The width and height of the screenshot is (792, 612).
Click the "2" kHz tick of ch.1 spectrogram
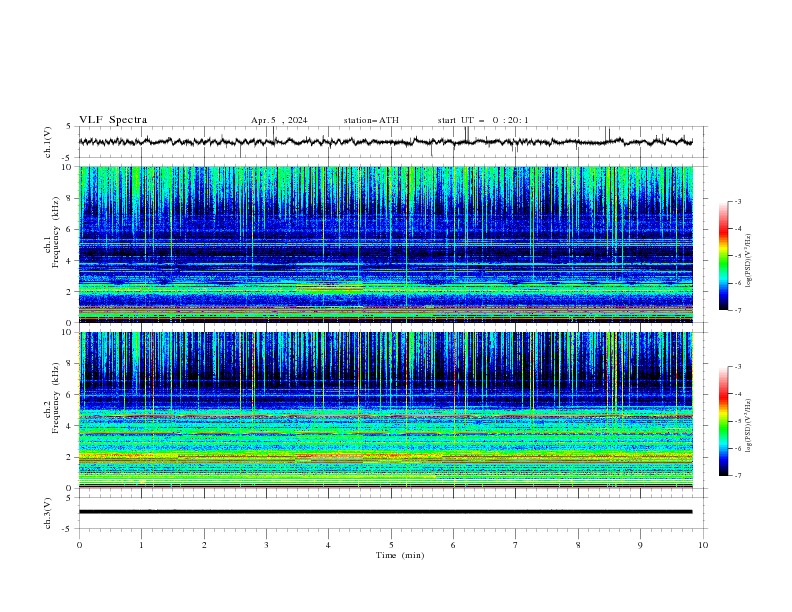(x=70, y=292)
